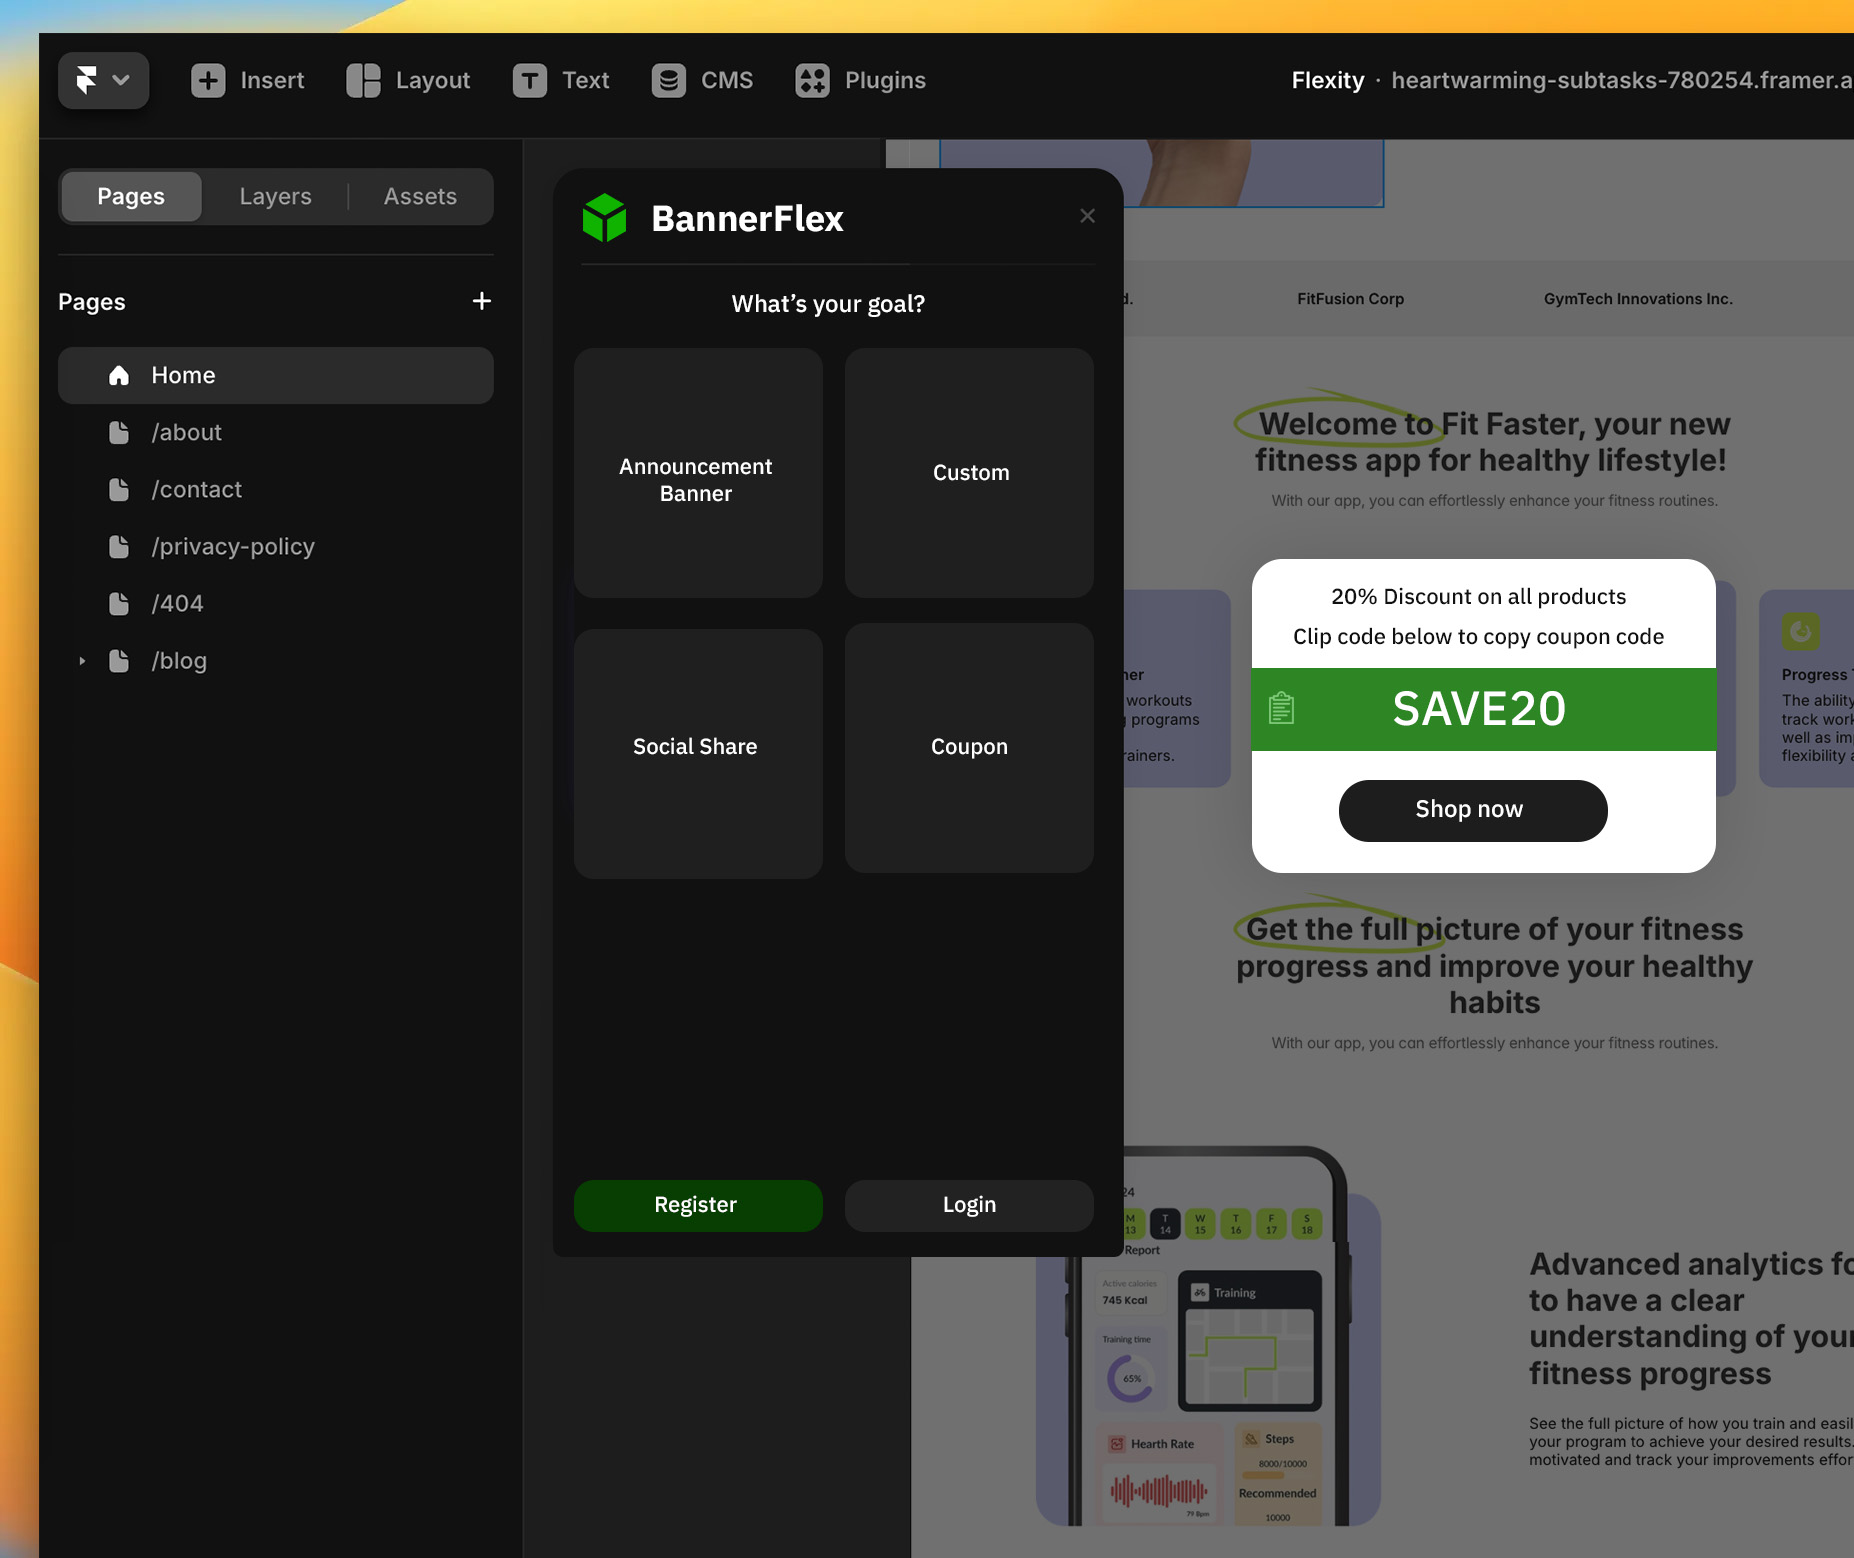This screenshot has width=1854, height=1558.
Task: Open the Framer logo main menu
Action: 103,80
